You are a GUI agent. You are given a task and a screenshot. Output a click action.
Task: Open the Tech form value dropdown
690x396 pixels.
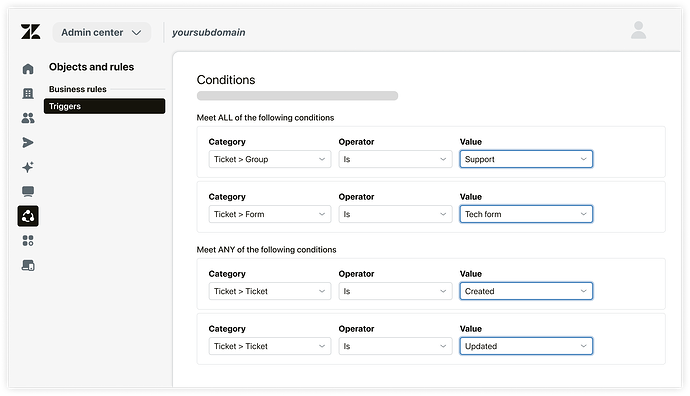(526, 214)
